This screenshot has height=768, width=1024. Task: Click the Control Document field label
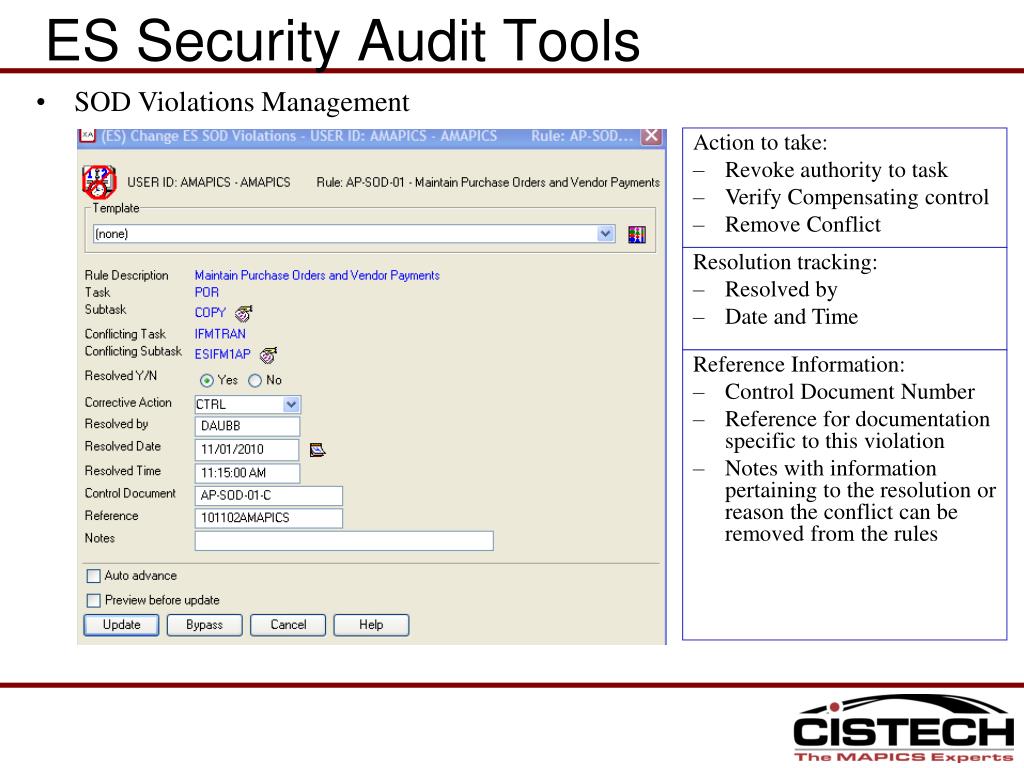tap(130, 493)
